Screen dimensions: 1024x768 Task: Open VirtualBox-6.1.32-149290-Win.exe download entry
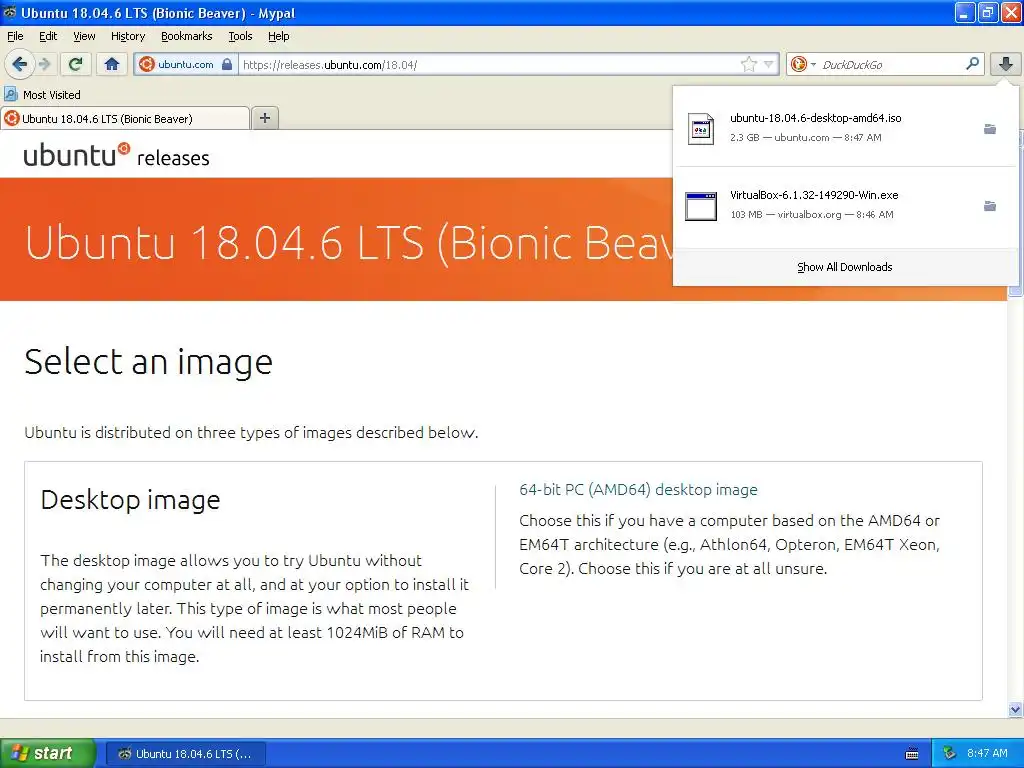[x=846, y=205]
